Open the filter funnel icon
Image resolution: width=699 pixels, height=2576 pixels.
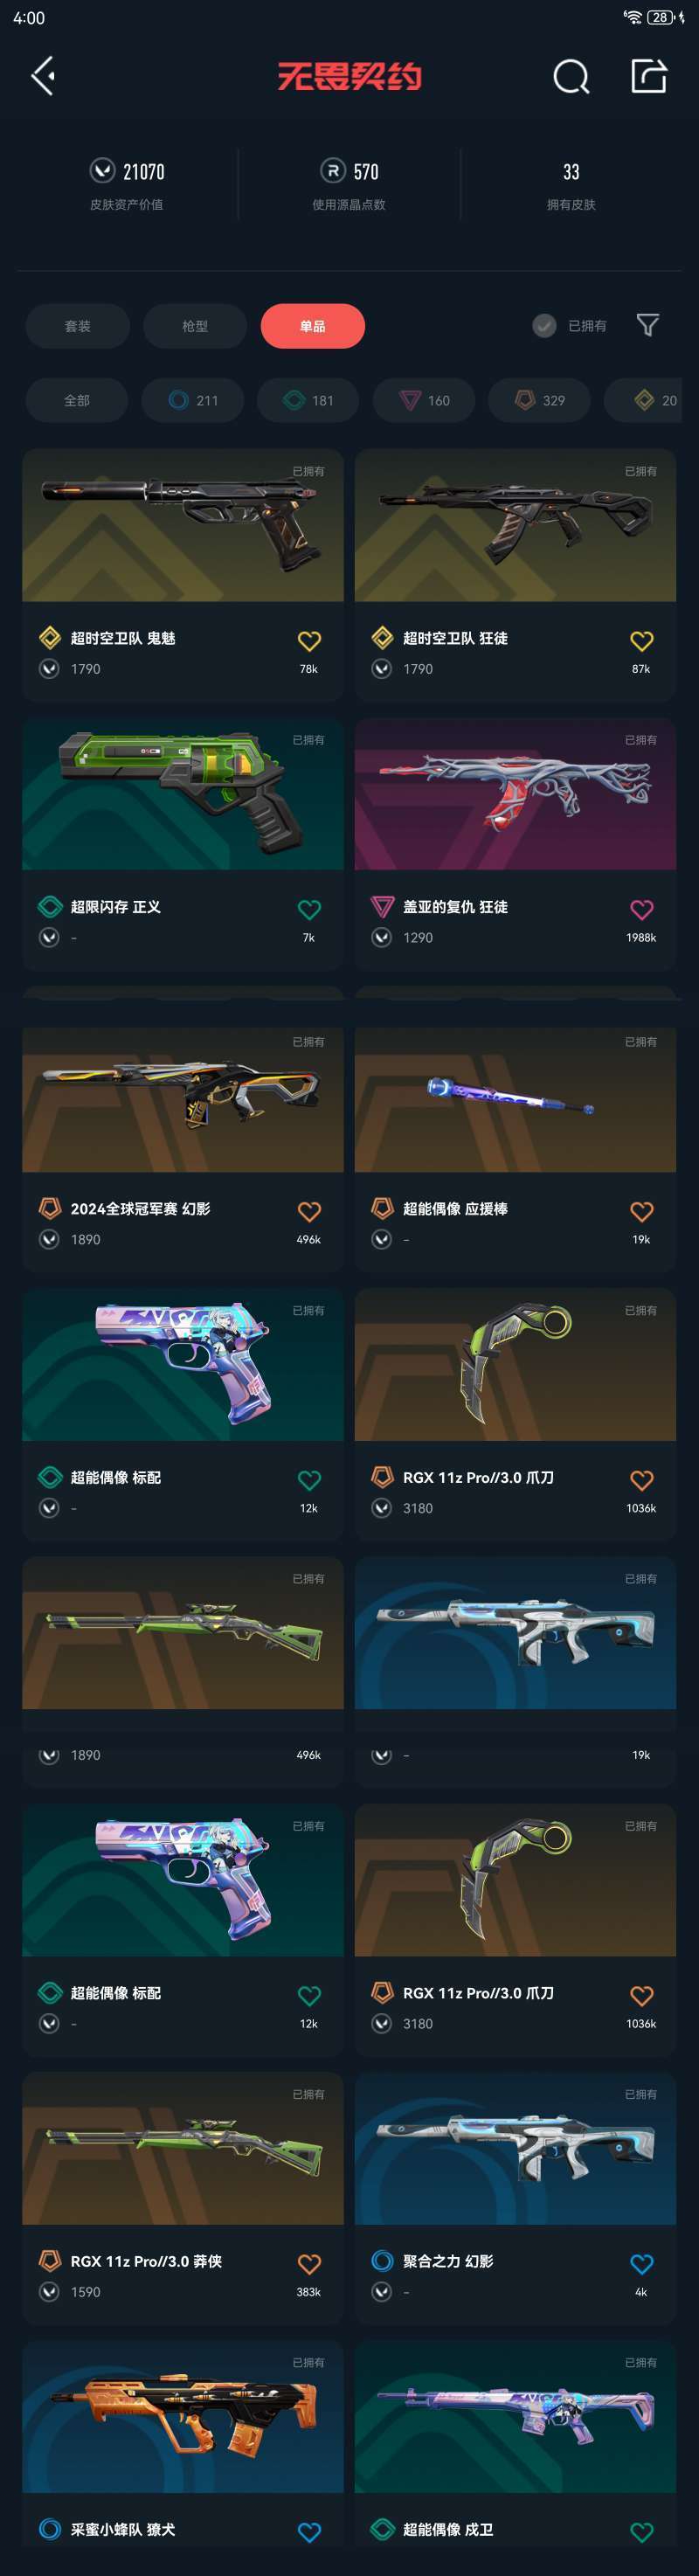(648, 325)
